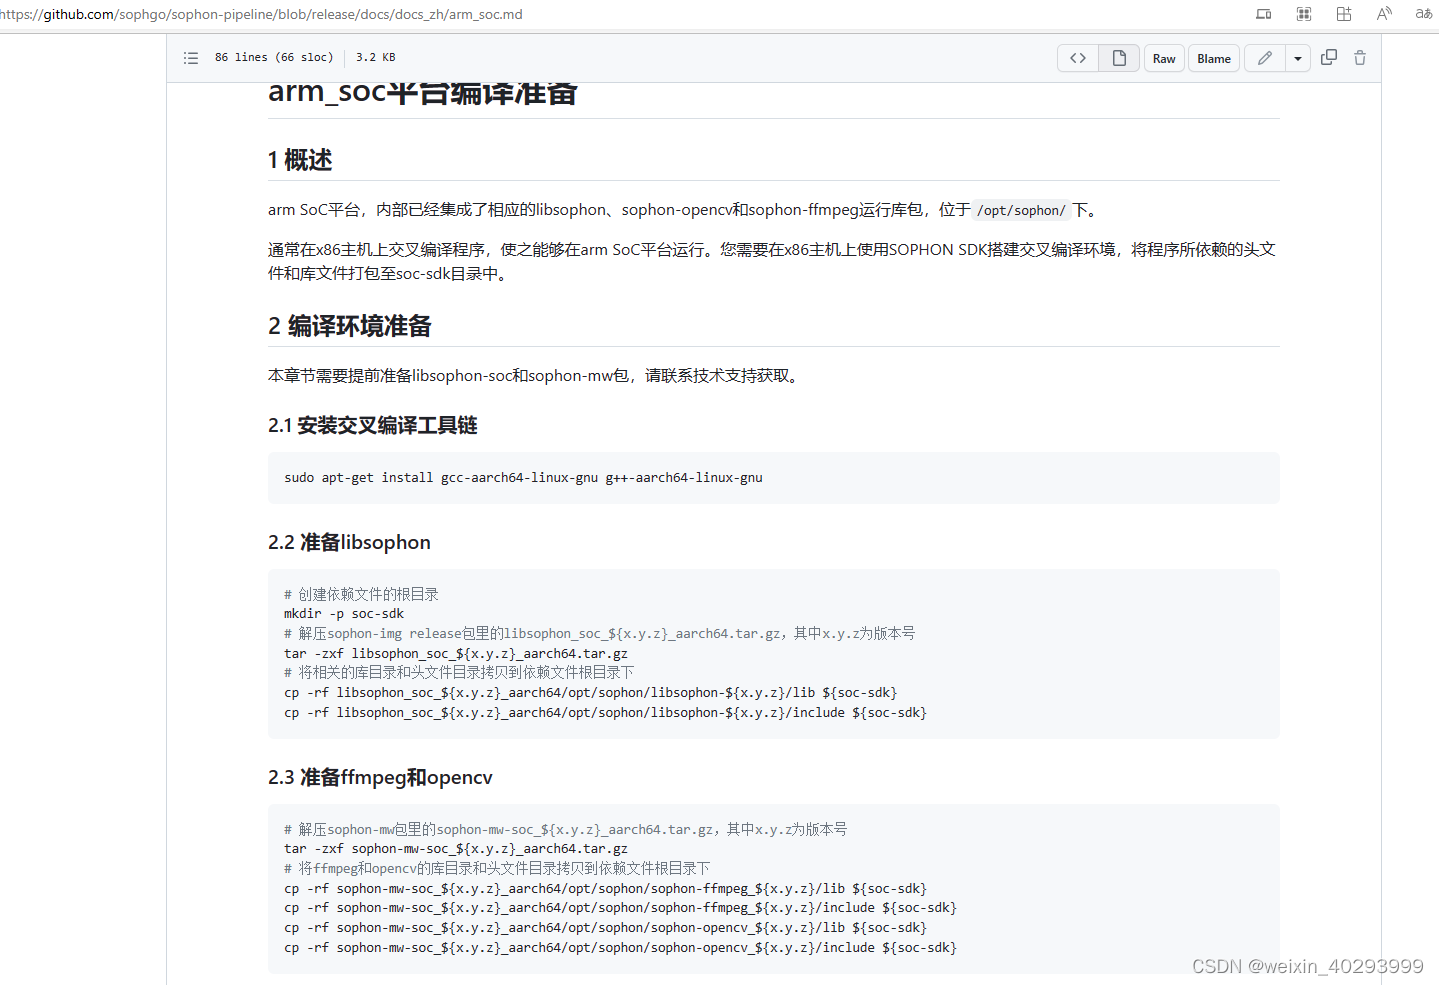Open the Blame view
1439x985 pixels.
1214,58
